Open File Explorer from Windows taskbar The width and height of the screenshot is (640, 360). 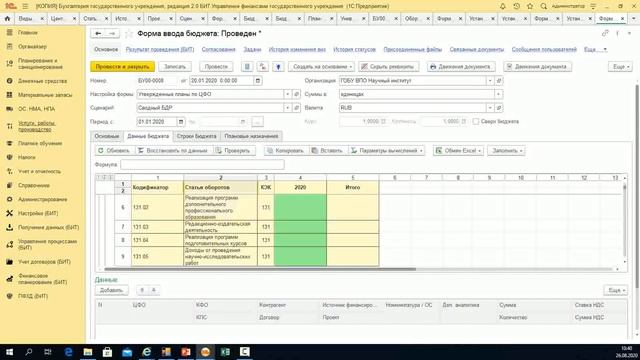(88, 352)
